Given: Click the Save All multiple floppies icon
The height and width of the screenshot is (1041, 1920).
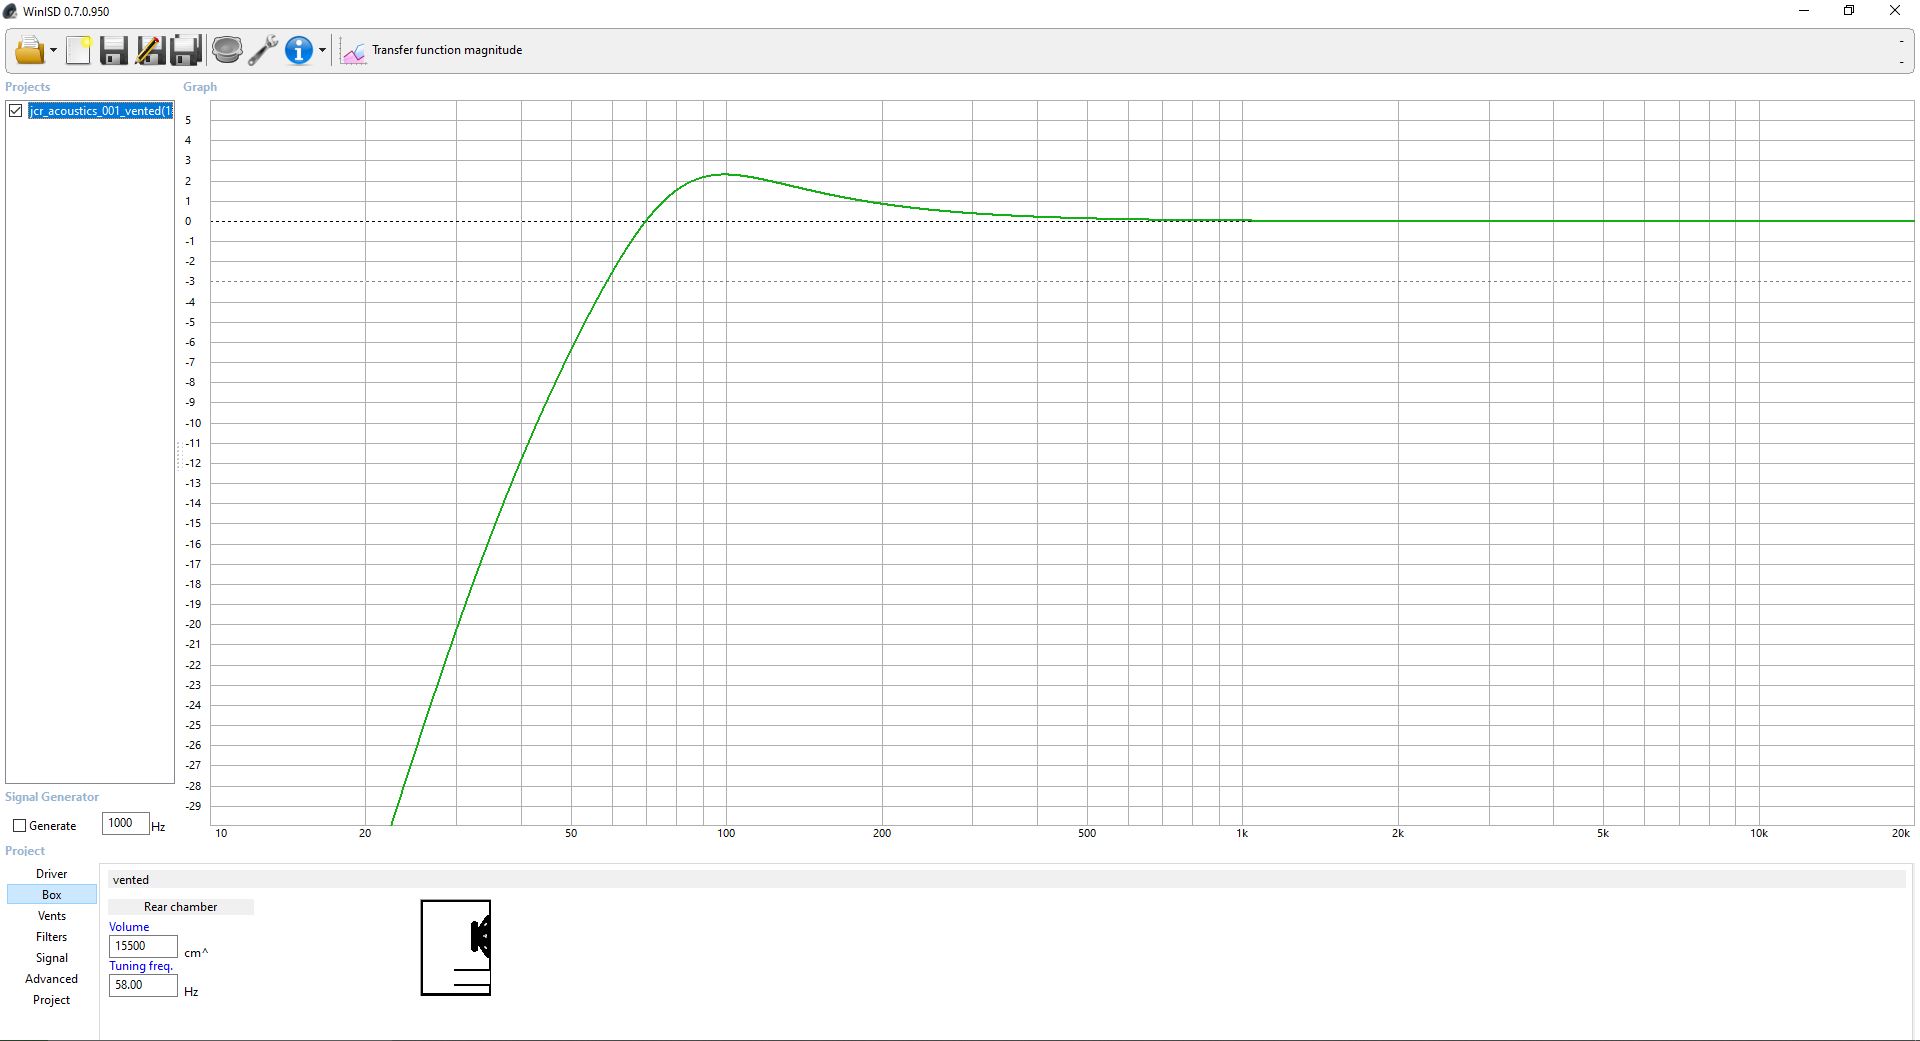Looking at the screenshot, I should point(187,50).
